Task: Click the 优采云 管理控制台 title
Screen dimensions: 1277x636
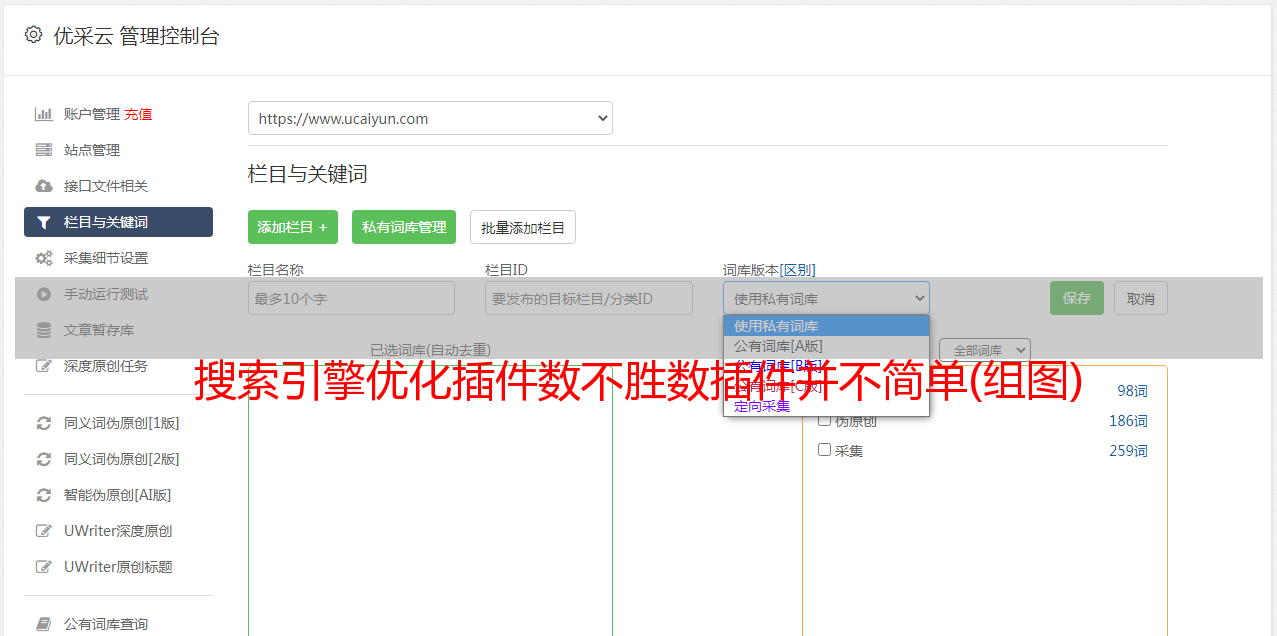Action: tap(136, 36)
